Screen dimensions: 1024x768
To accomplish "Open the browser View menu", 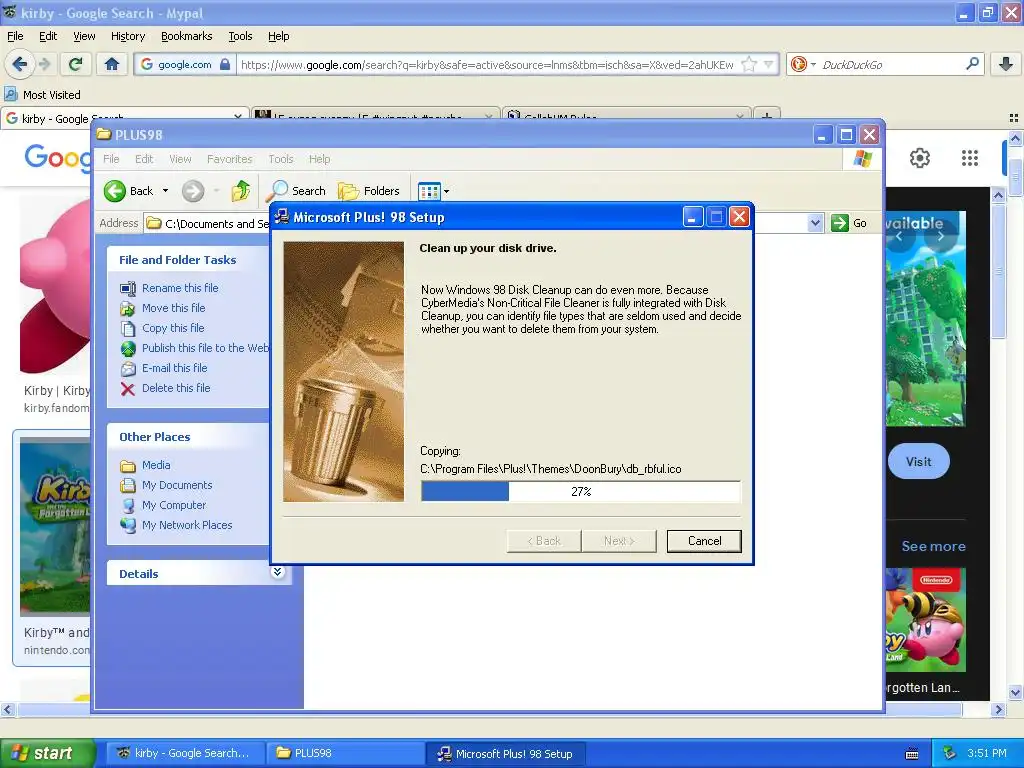I will pyautogui.click(x=84, y=36).
